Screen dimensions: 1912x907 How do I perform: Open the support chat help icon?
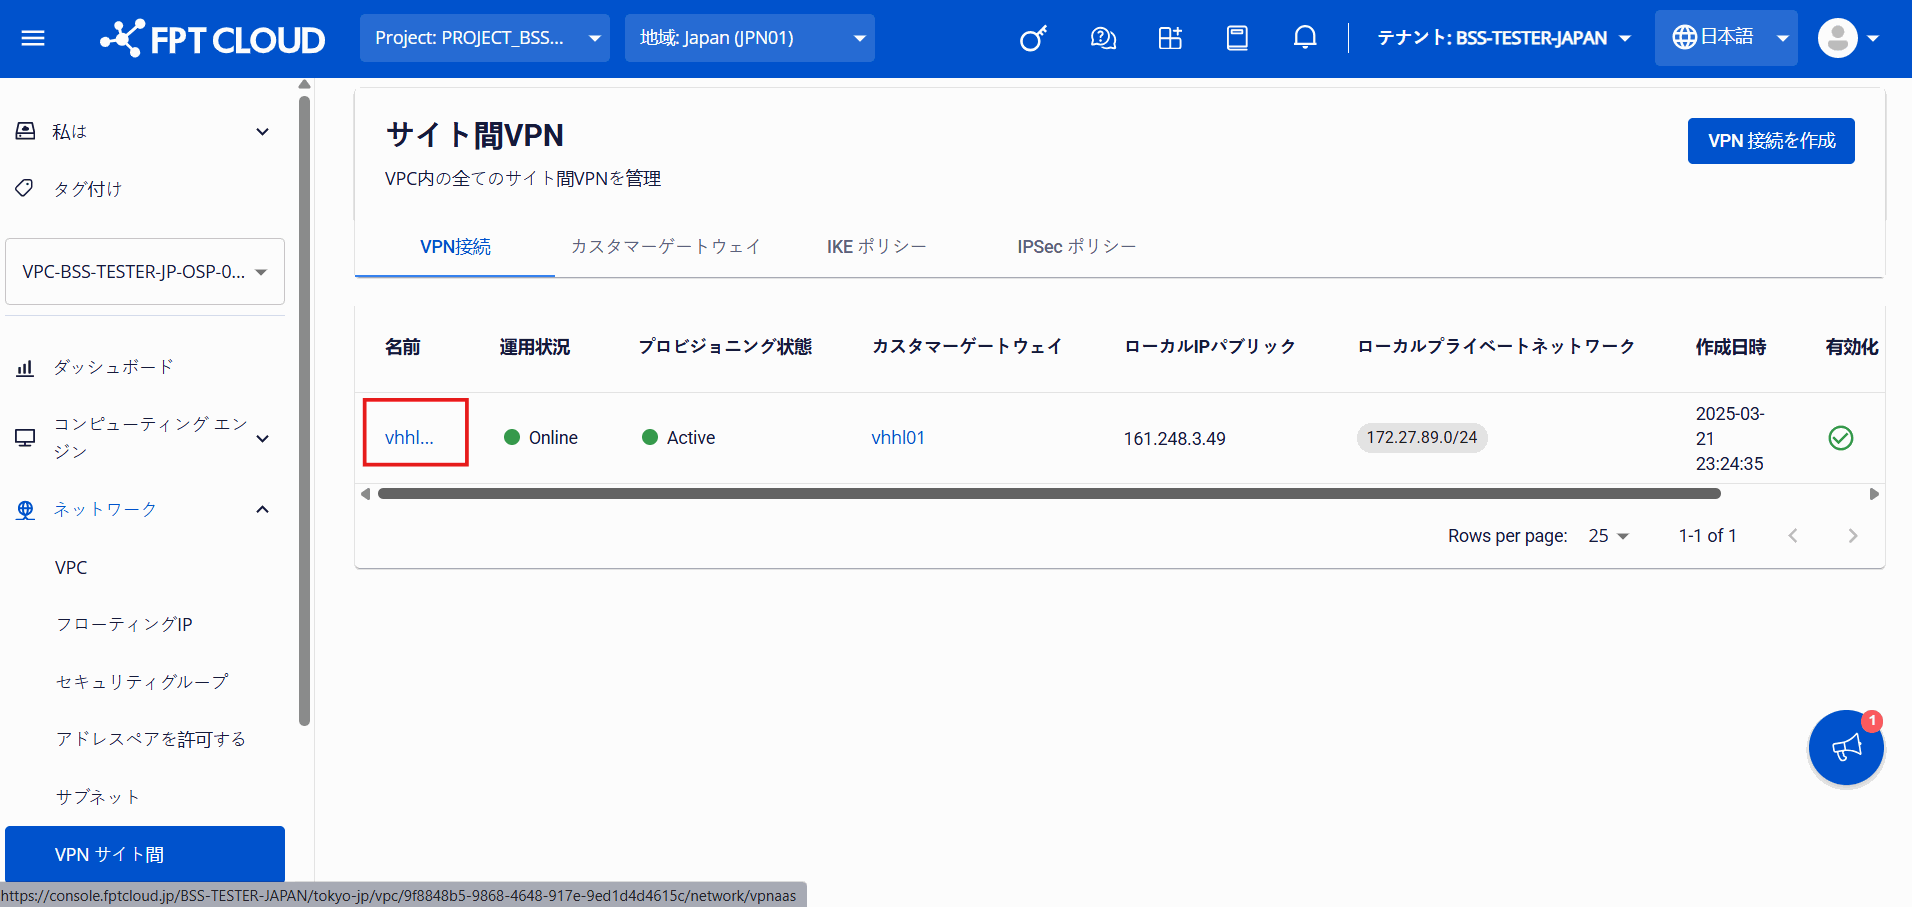(x=1103, y=38)
